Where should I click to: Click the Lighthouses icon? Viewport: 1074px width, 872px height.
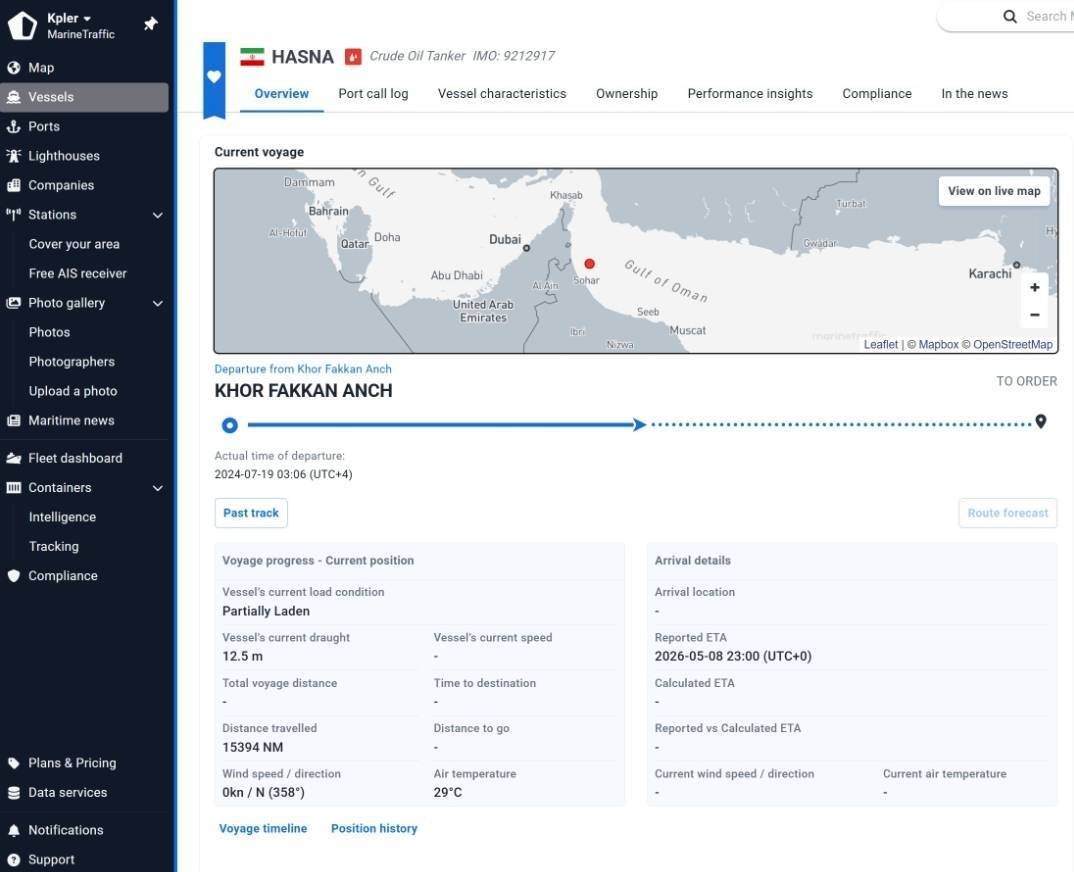pos(14,156)
